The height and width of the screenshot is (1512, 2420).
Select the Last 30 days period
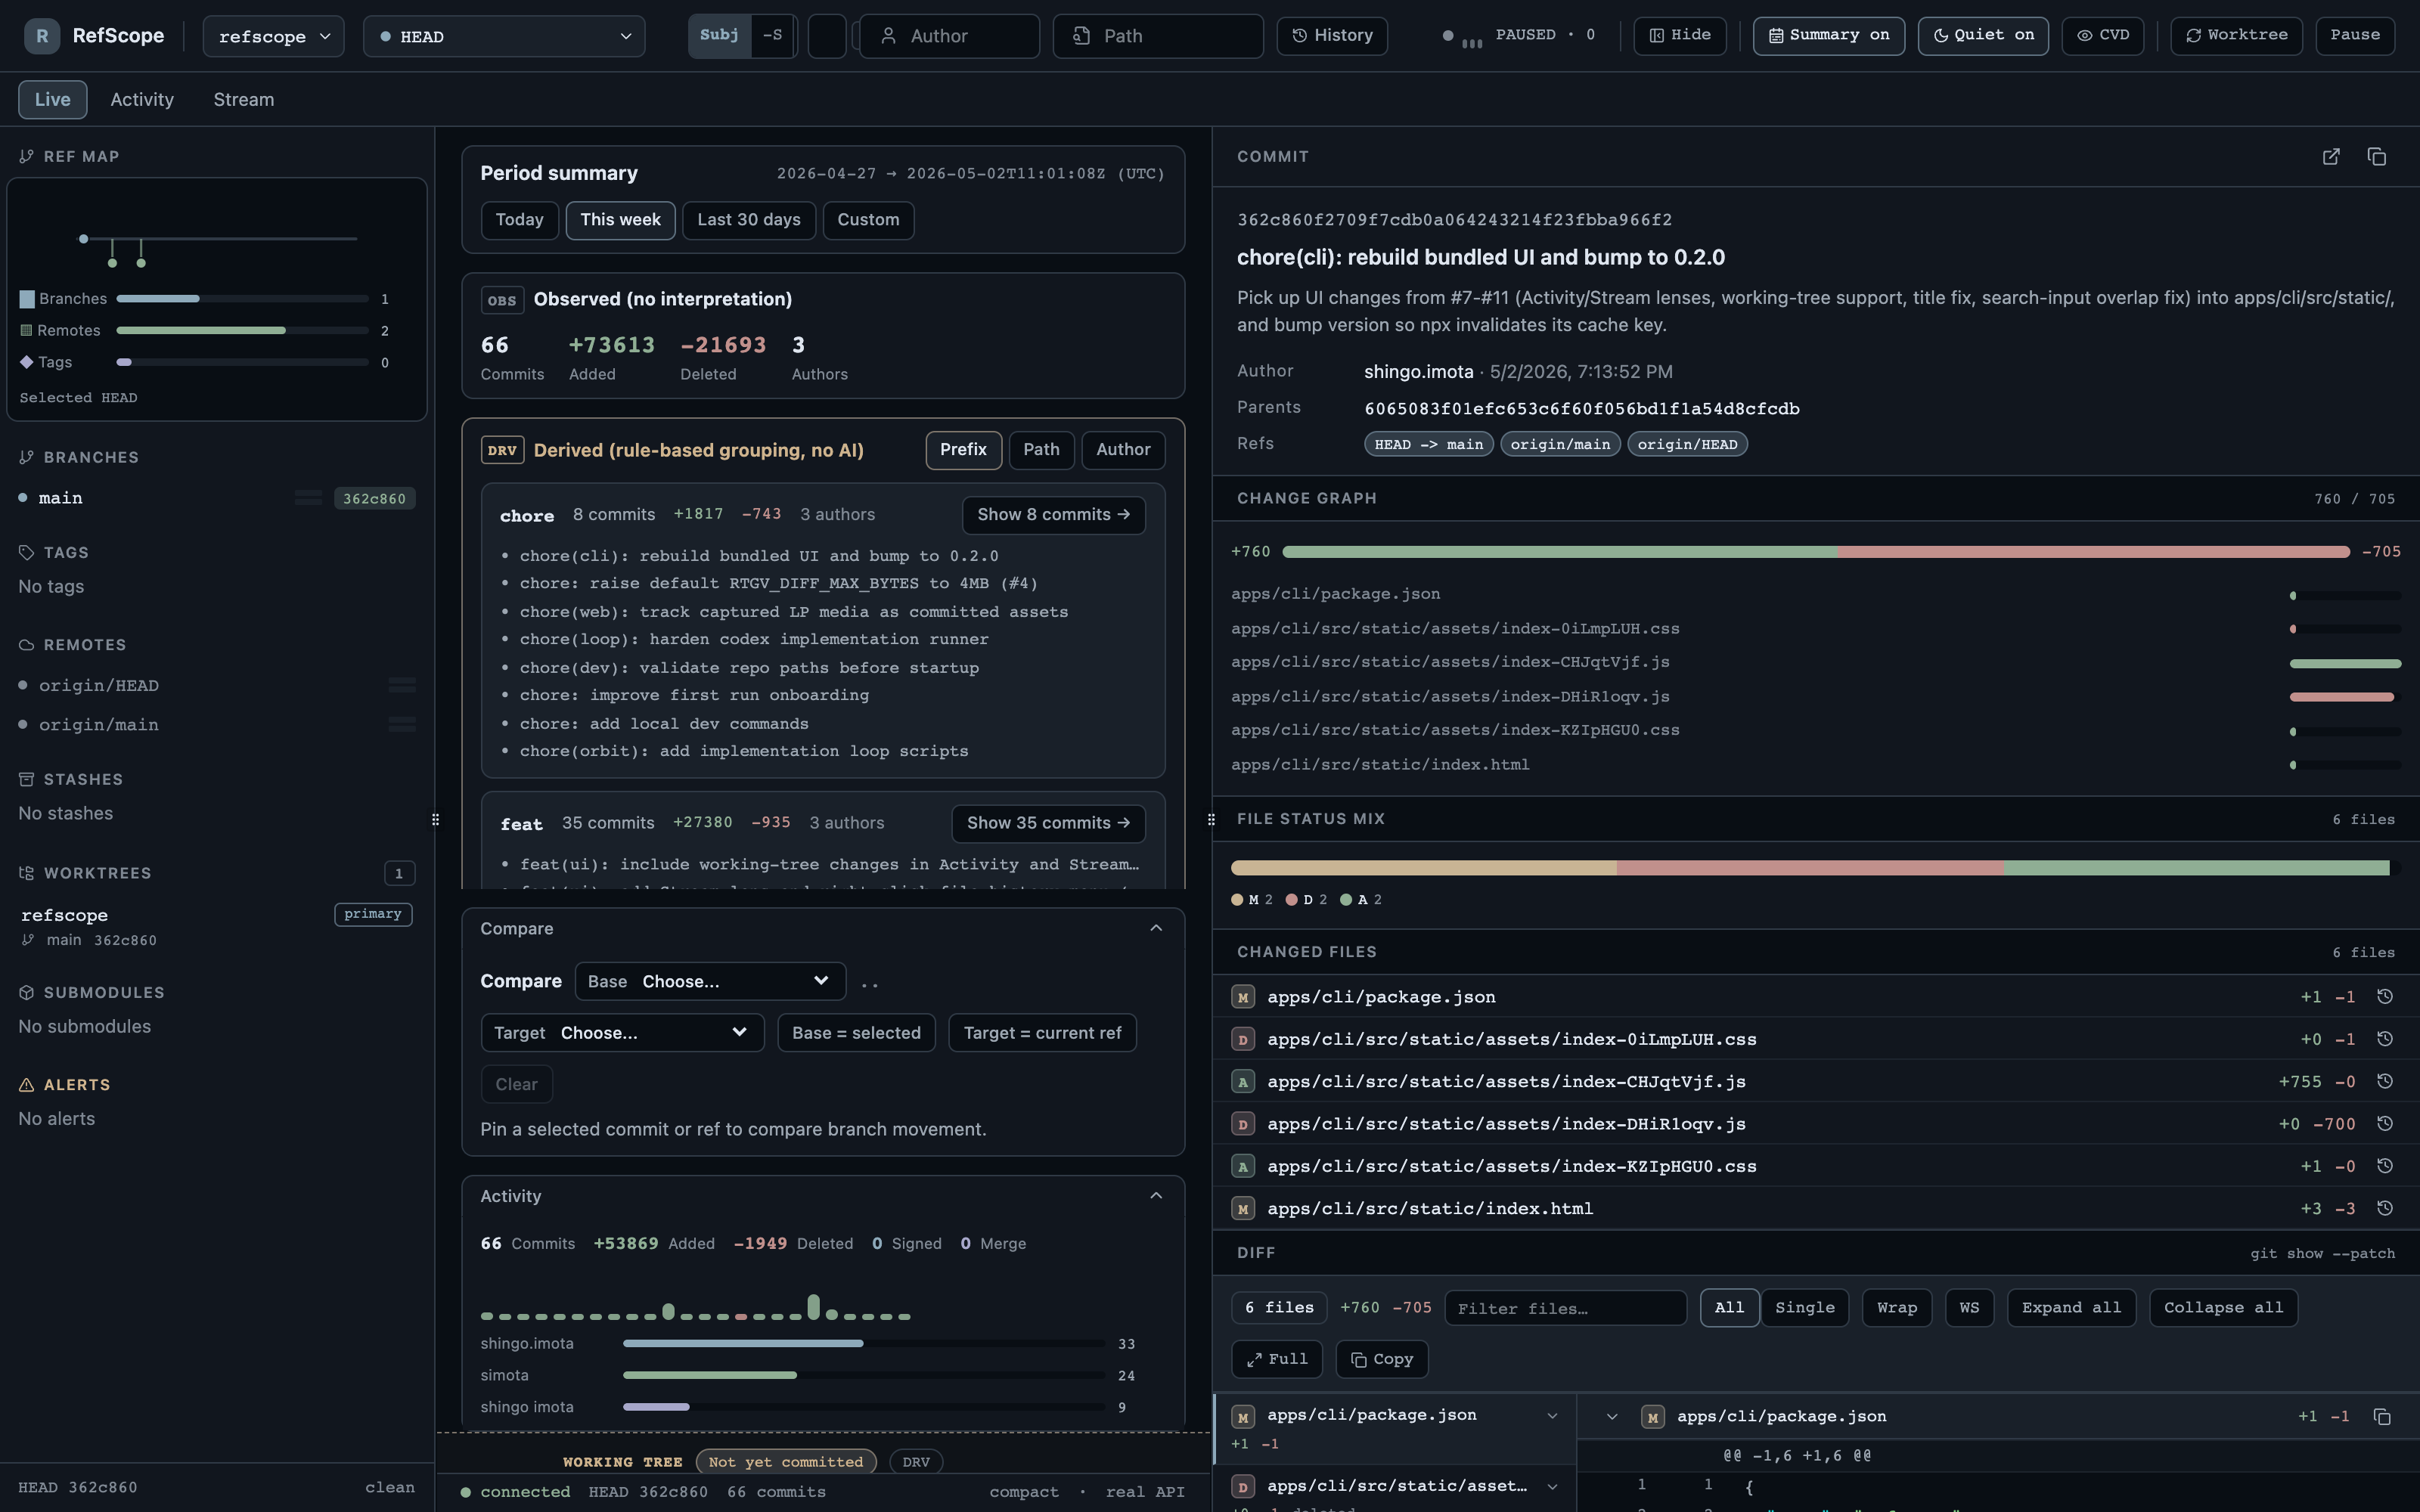click(x=749, y=220)
